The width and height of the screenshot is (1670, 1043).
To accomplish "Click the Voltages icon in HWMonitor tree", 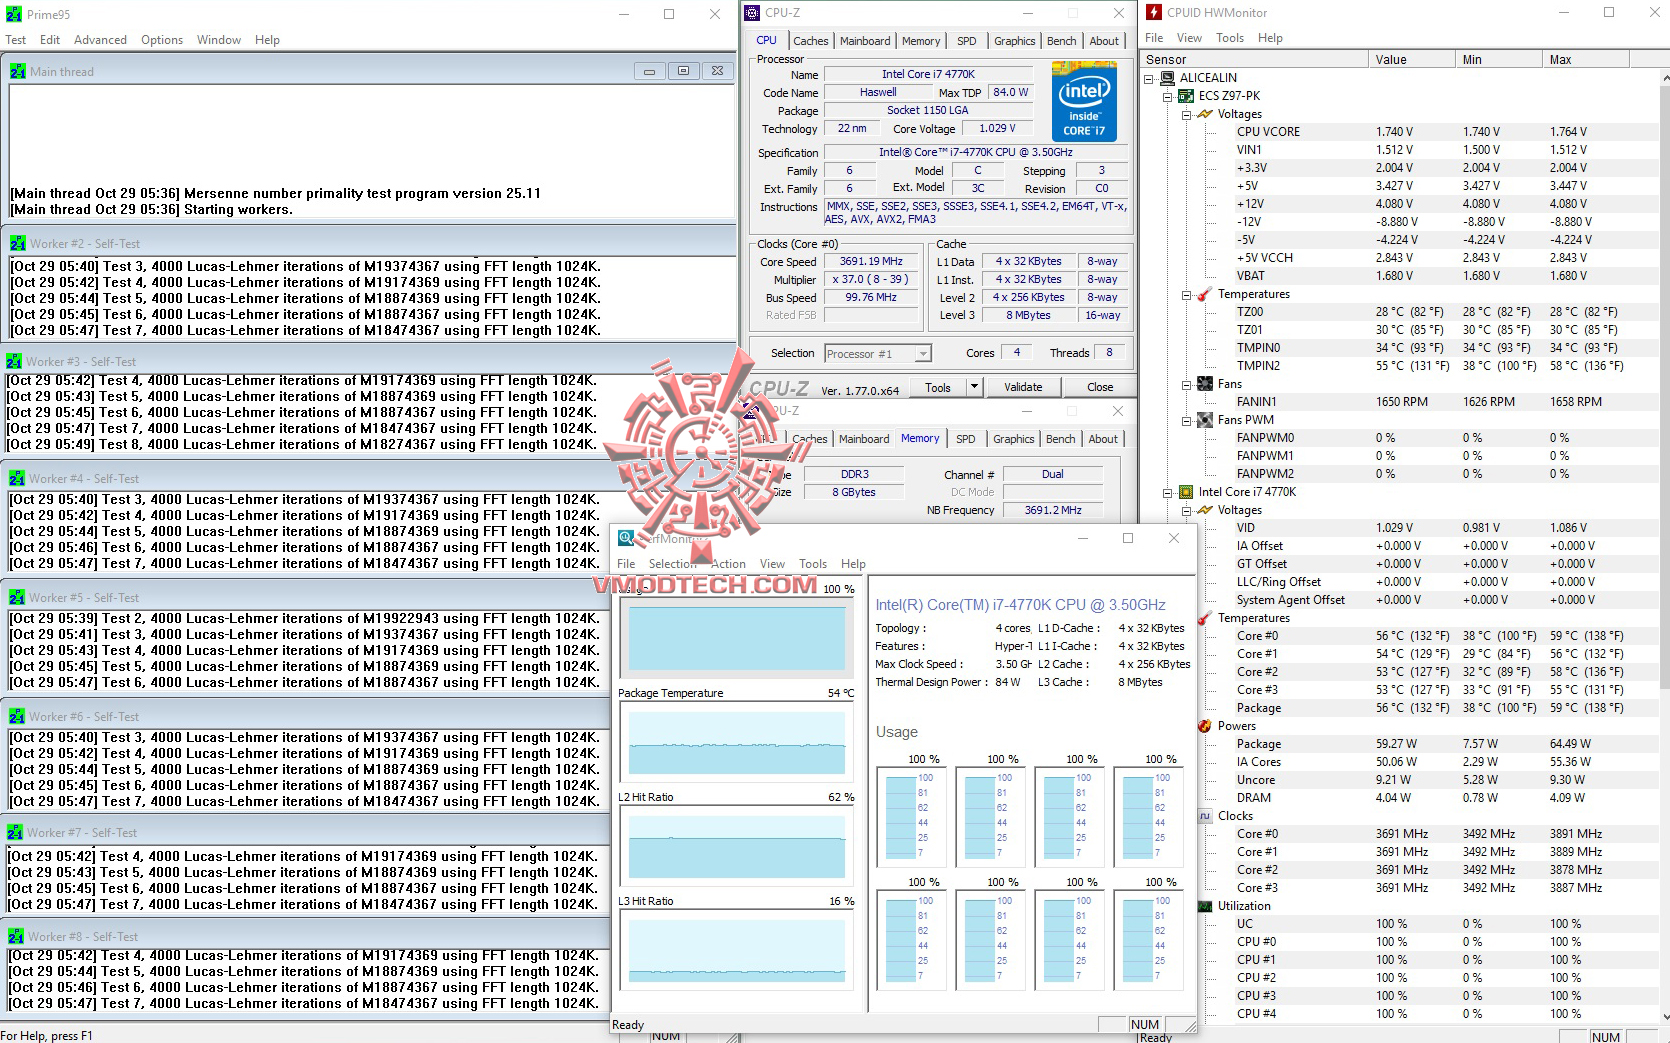I will [1203, 113].
